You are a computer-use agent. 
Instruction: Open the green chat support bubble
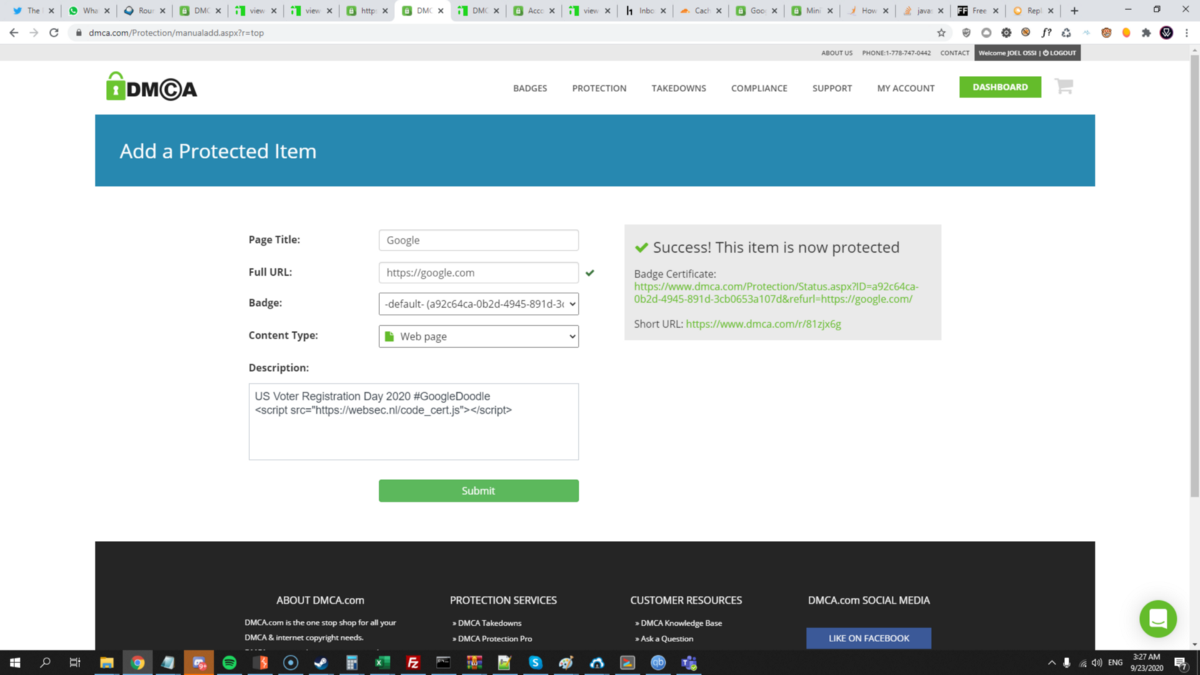point(1158,619)
